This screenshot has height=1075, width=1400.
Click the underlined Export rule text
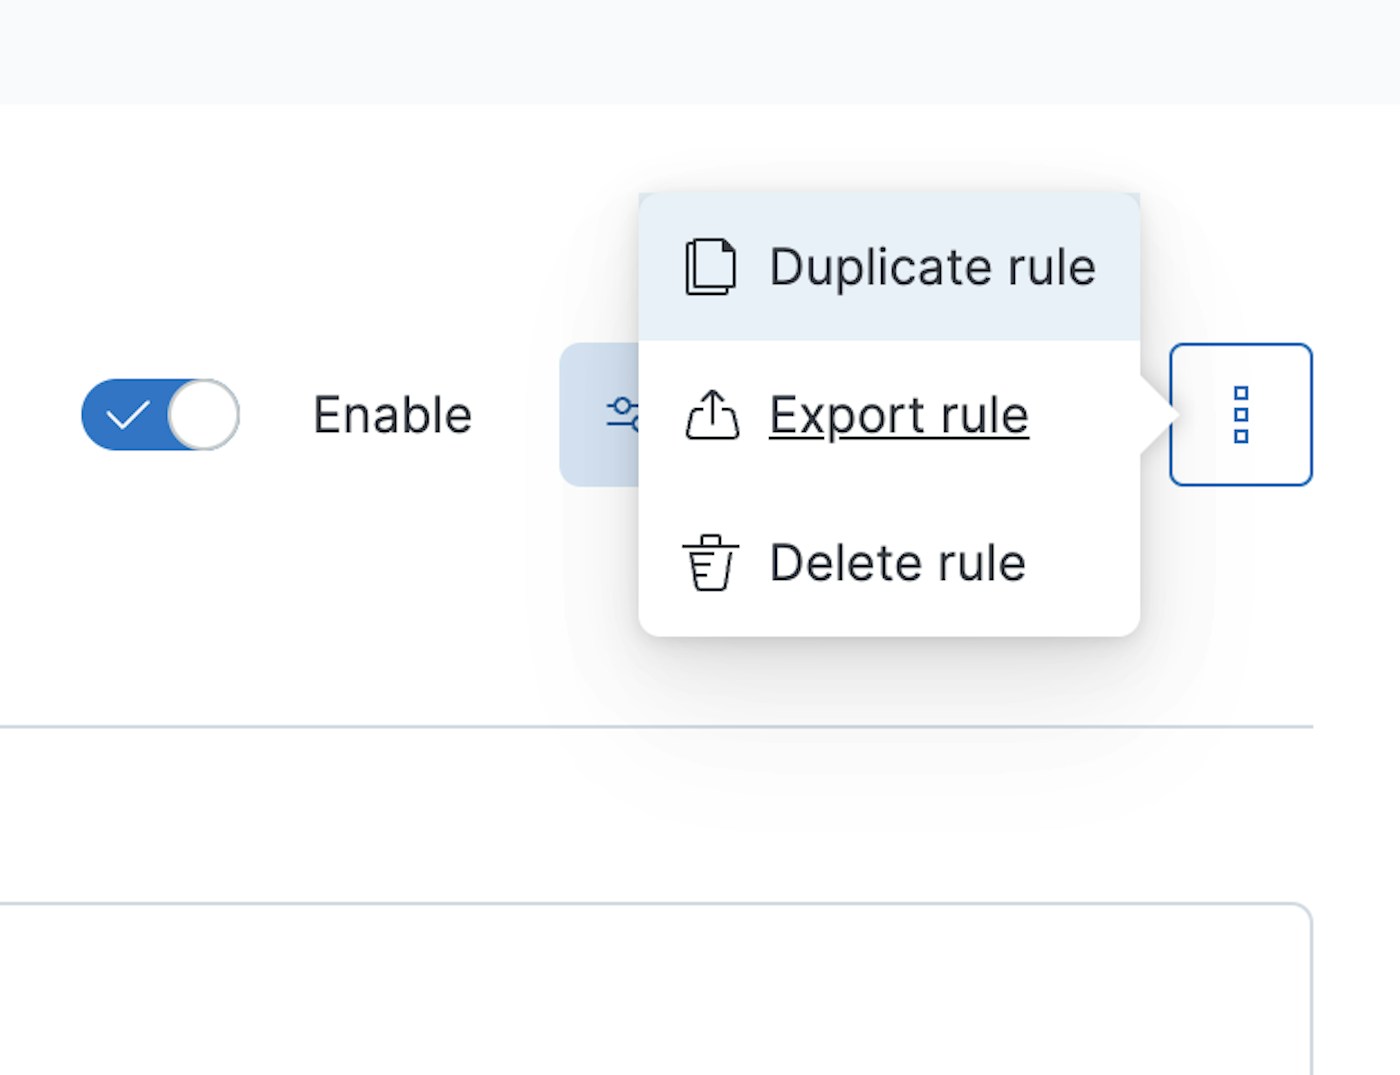tap(898, 415)
